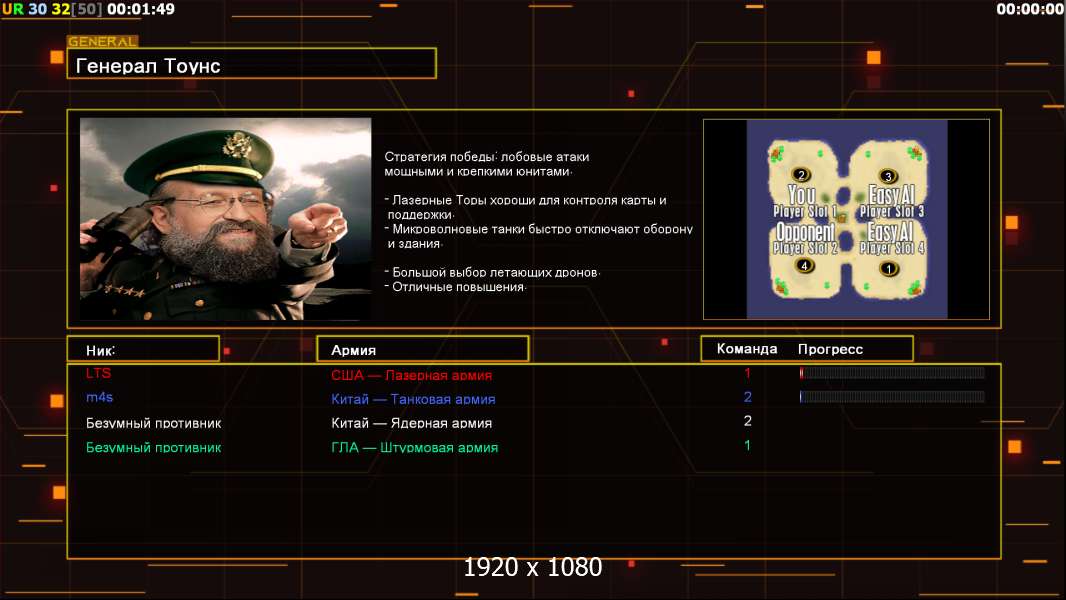Click the 00:01:49 timer at top left
This screenshot has width=1066, height=600.
coord(141,9)
